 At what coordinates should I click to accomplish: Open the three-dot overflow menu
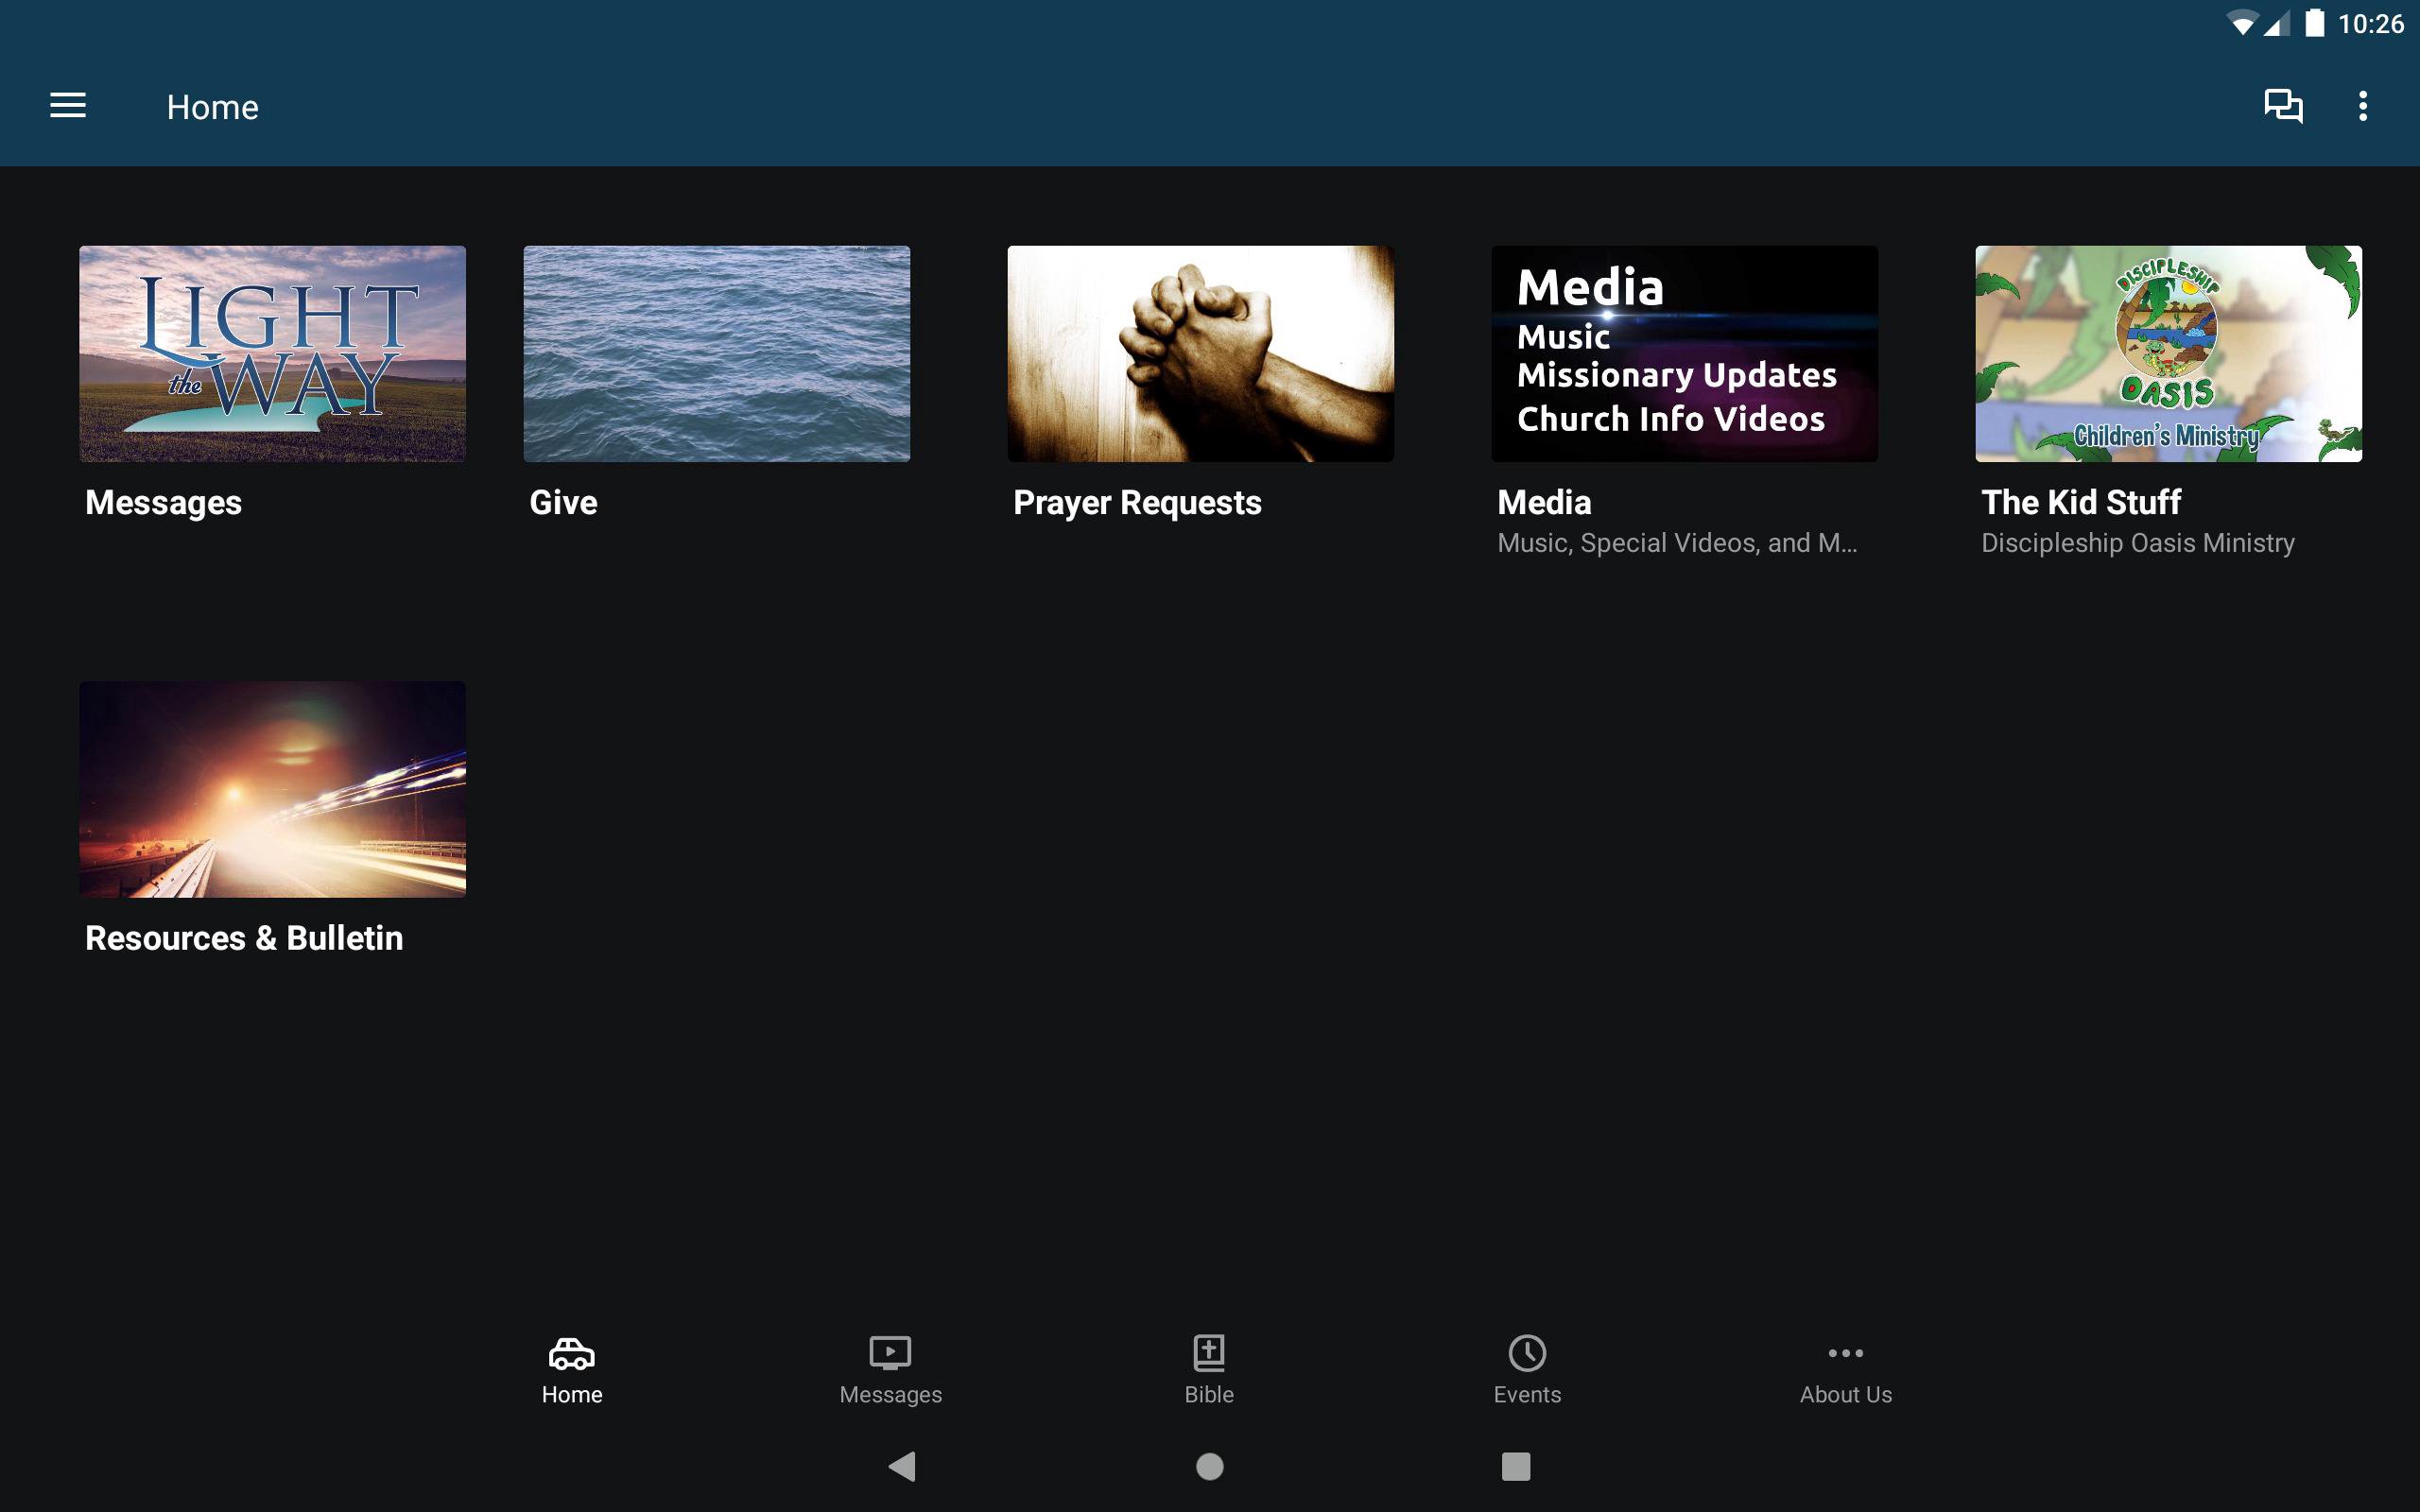(2363, 106)
